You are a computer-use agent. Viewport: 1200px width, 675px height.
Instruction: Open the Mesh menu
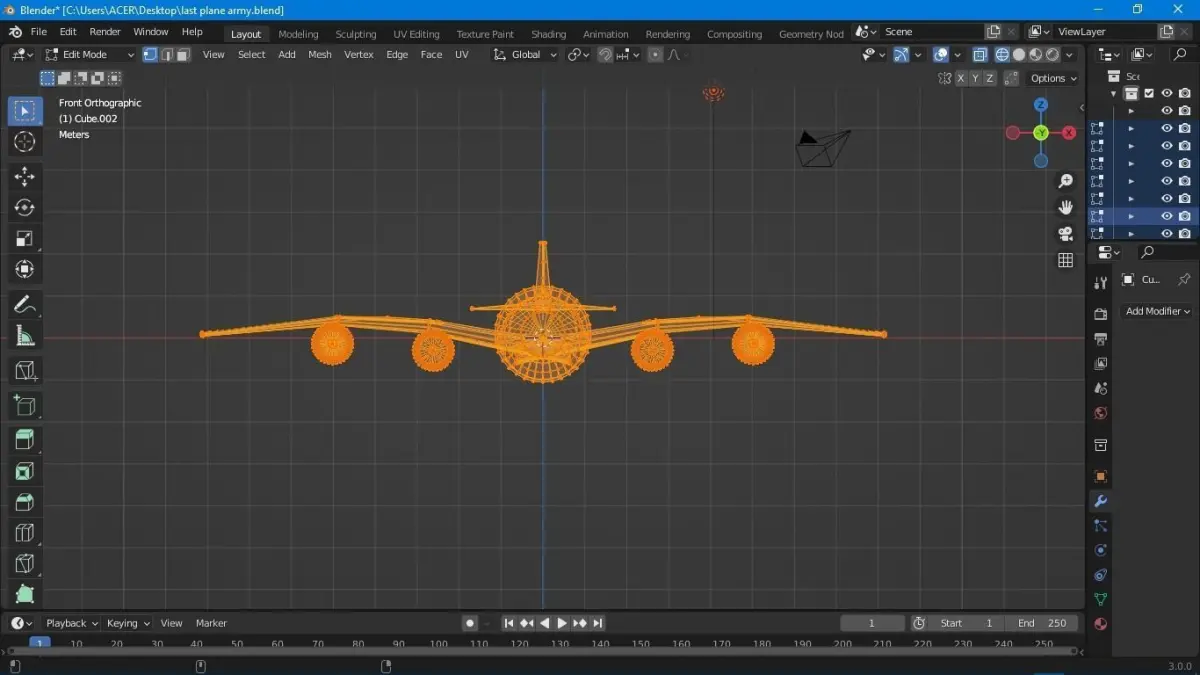pos(320,54)
